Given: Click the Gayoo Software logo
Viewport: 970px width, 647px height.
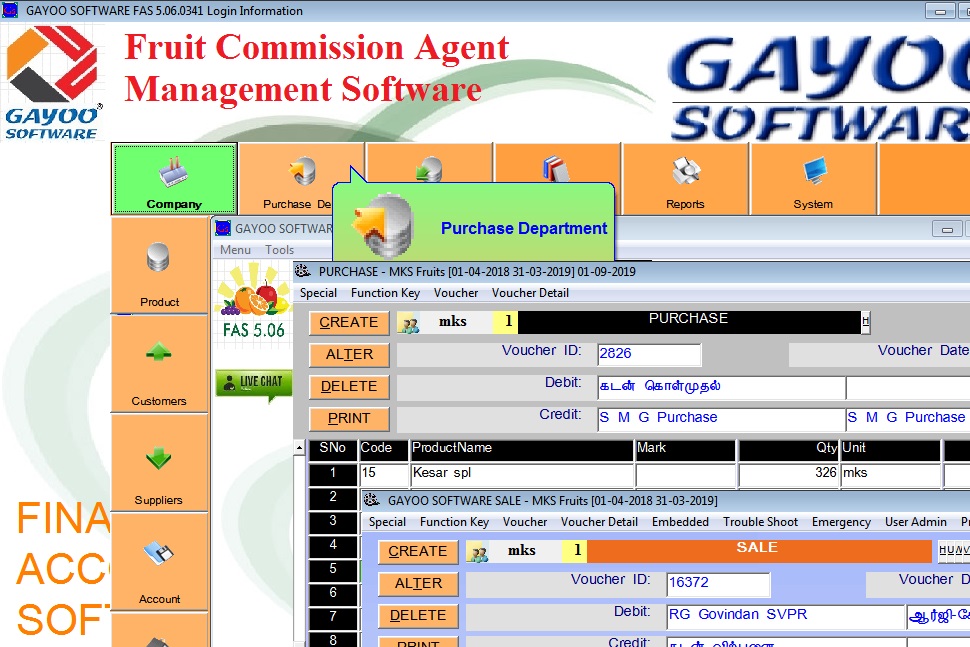Looking at the screenshot, I should click(x=52, y=82).
